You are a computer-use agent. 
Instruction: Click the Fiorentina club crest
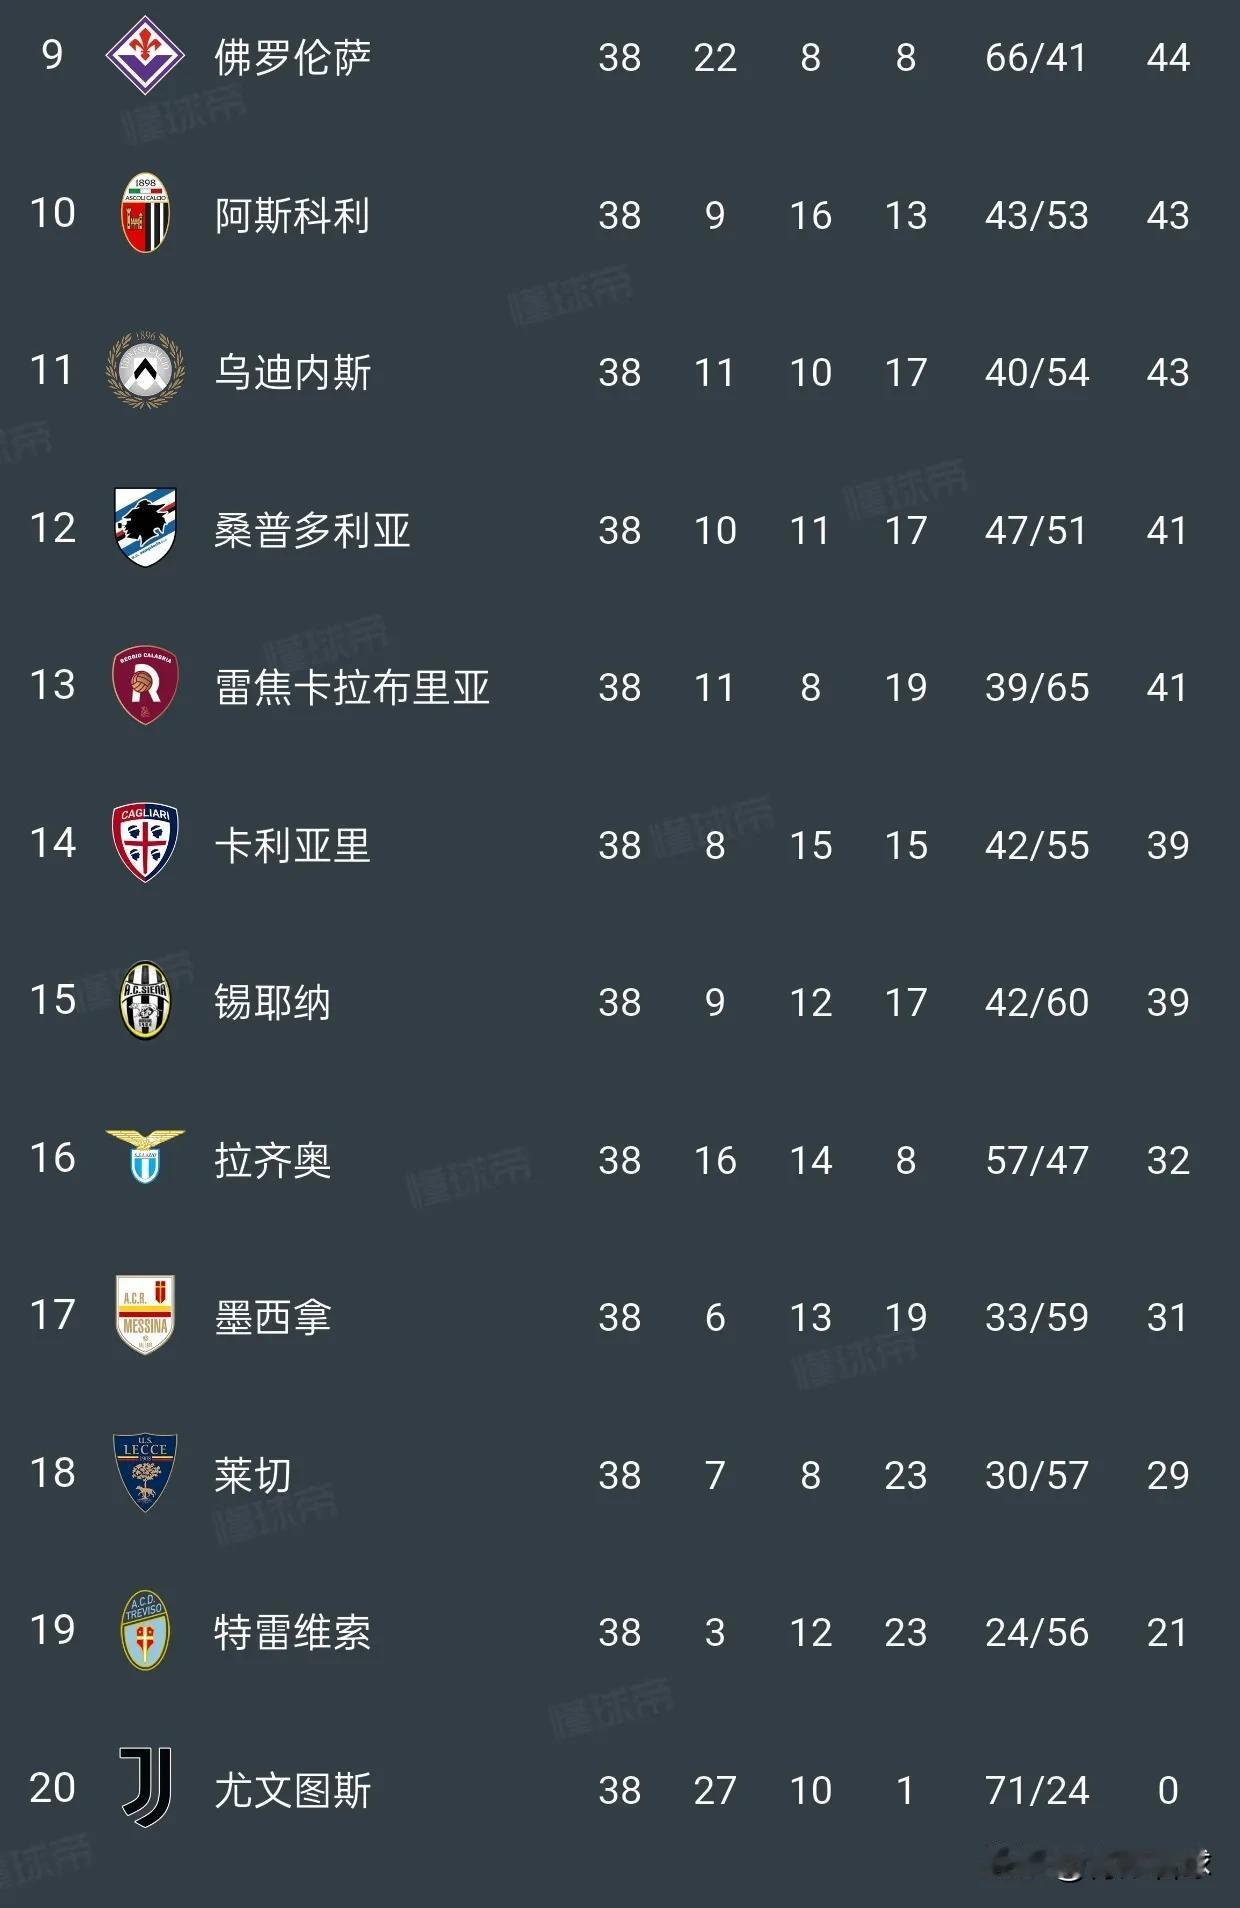point(145,55)
